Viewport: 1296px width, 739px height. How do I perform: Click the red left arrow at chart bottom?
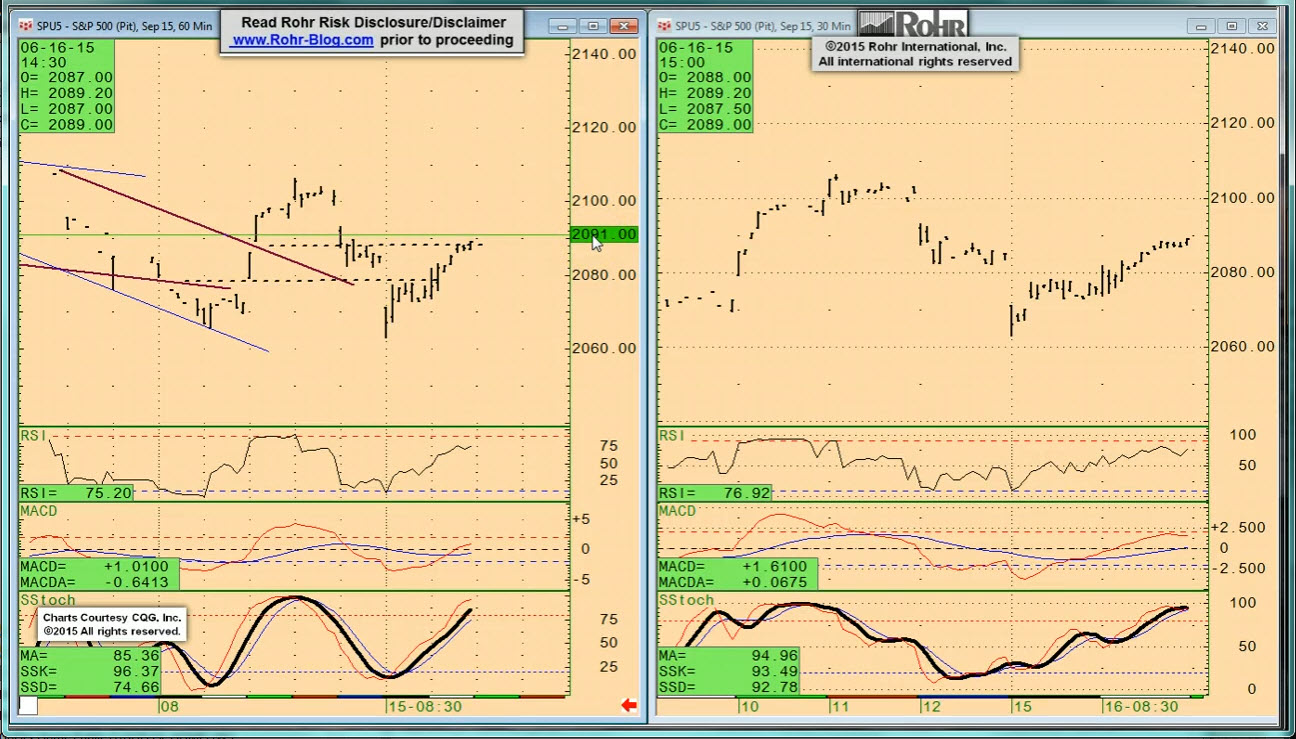(629, 705)
